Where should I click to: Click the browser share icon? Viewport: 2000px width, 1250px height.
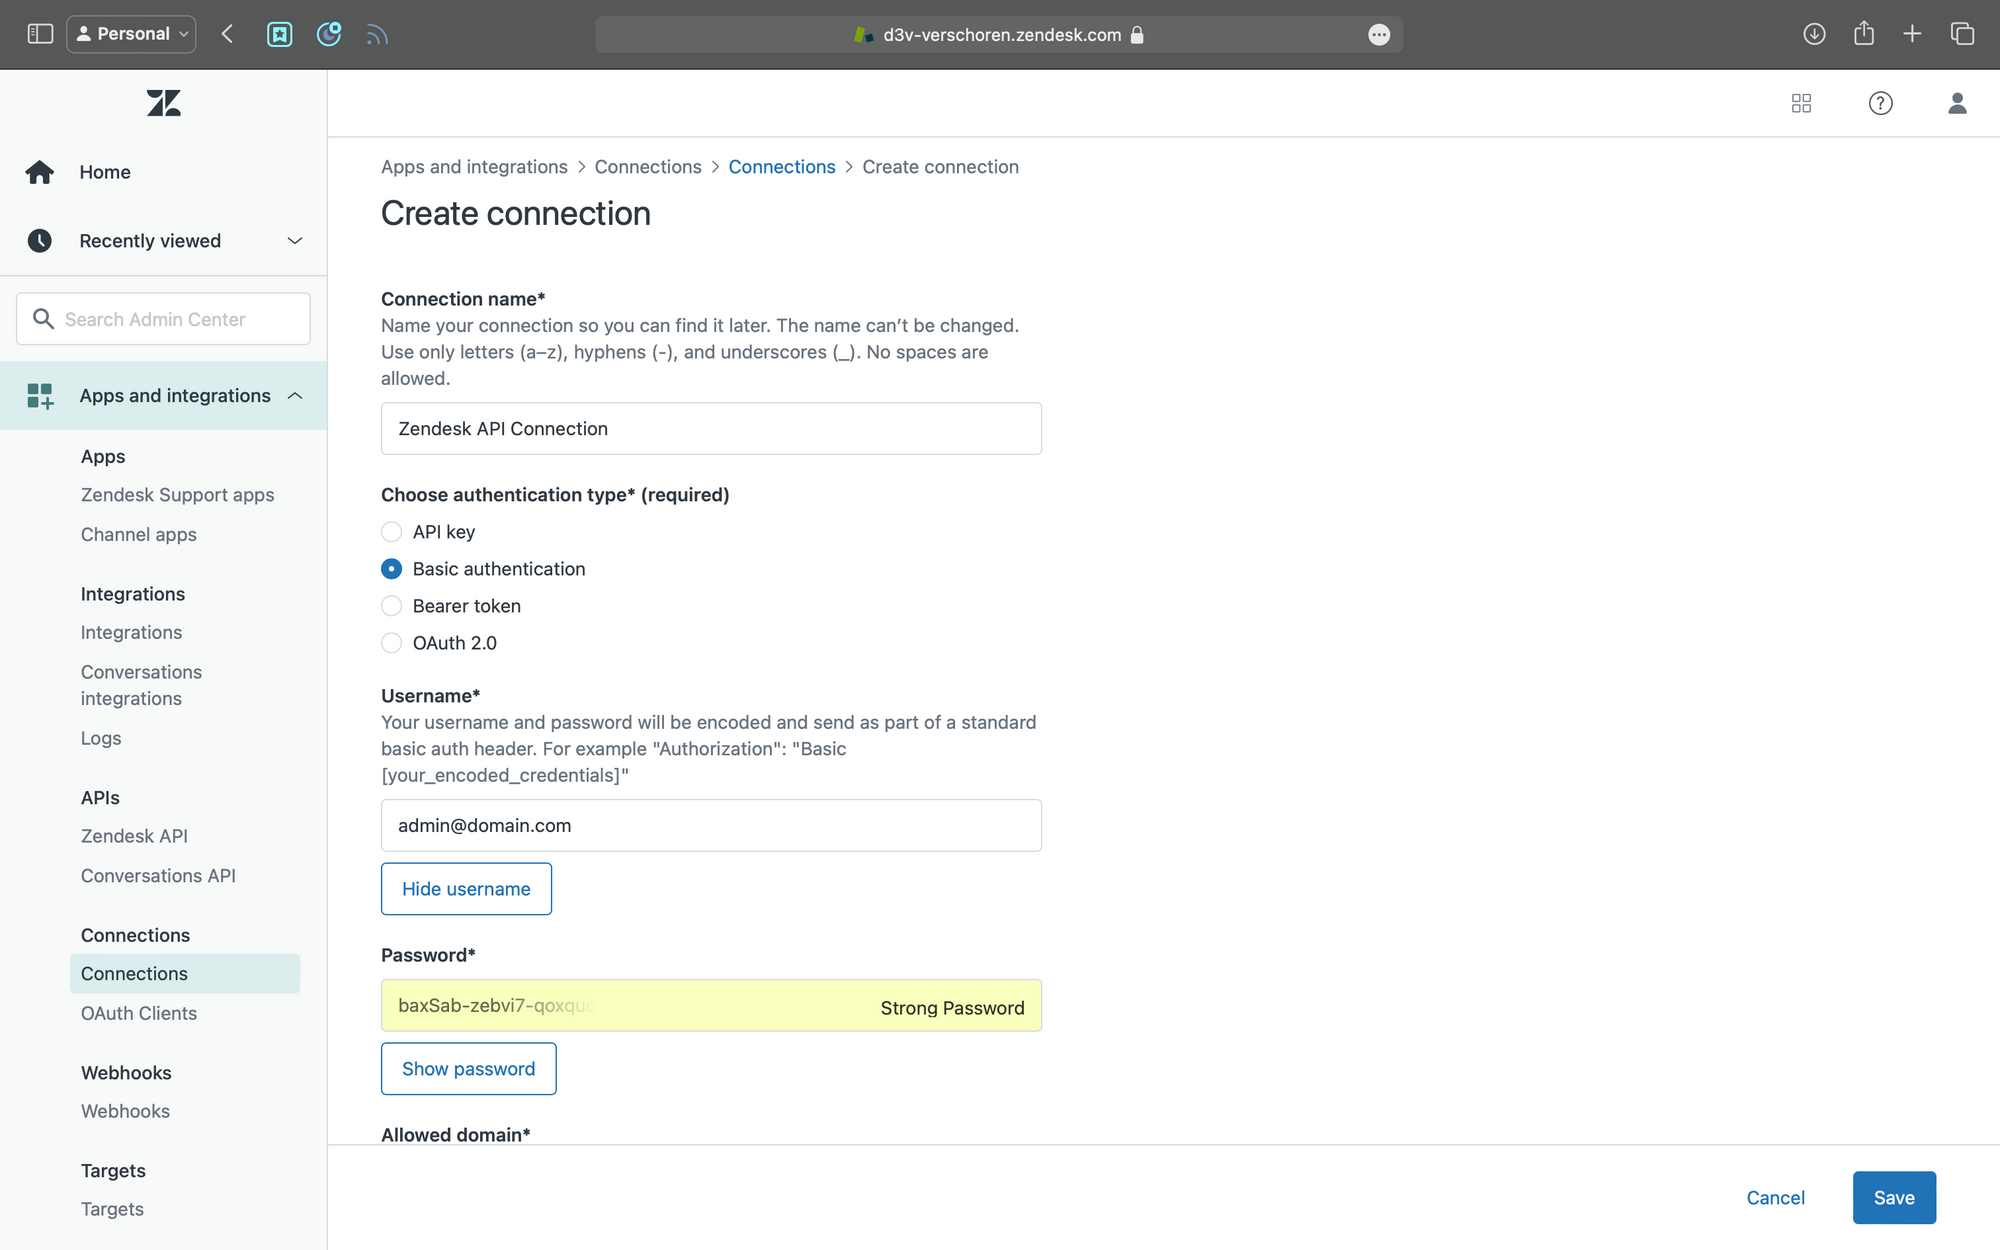[x=1863, y=34]
